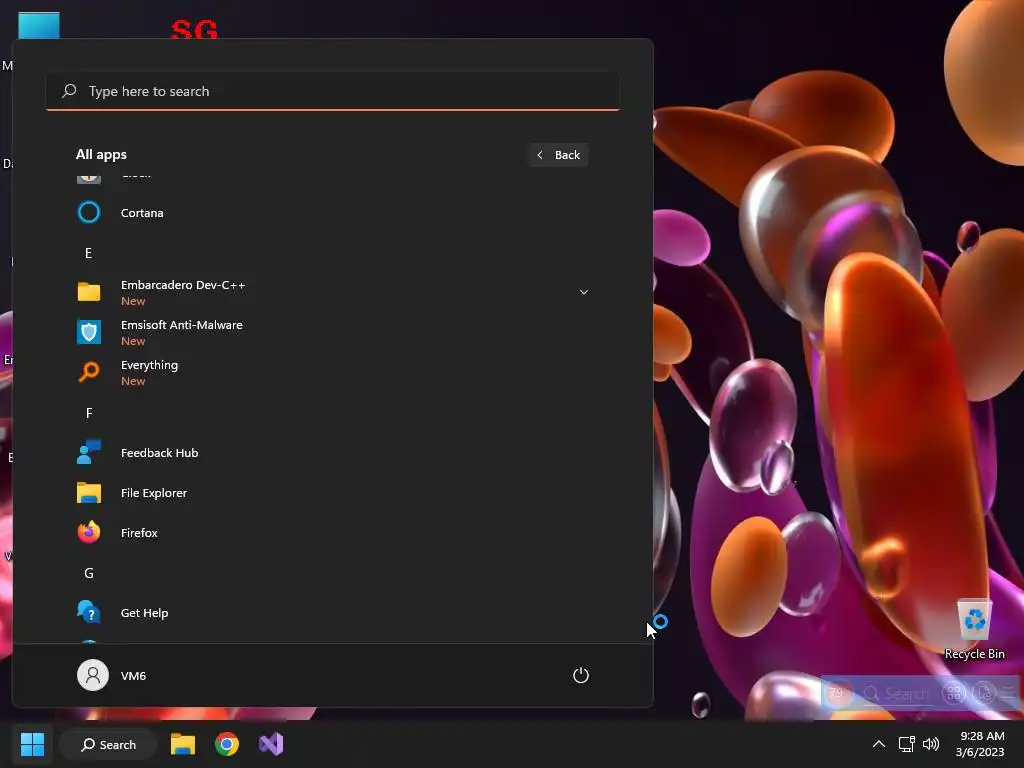Click the Power button in Start menu
Image resolution: width=1024 pixels, height=768 pixels.
tap(581, 675)
